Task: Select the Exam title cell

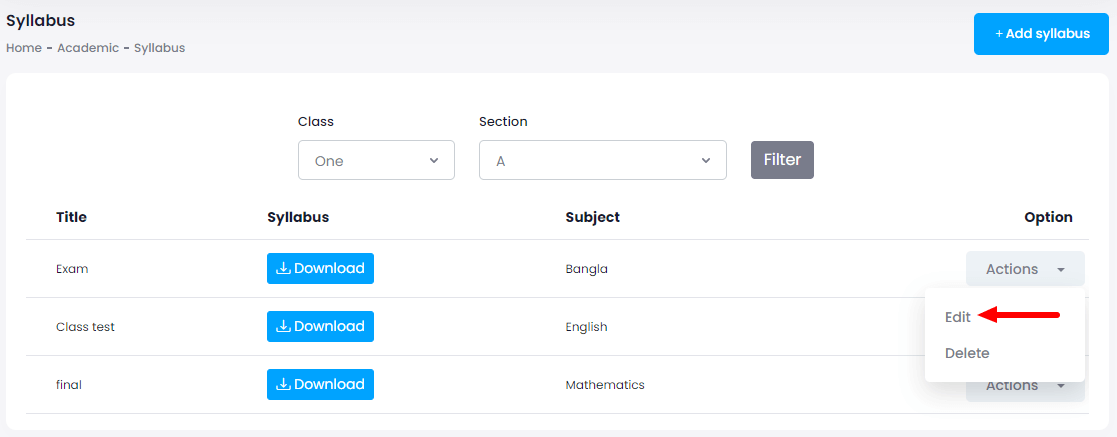Action: 72,269
